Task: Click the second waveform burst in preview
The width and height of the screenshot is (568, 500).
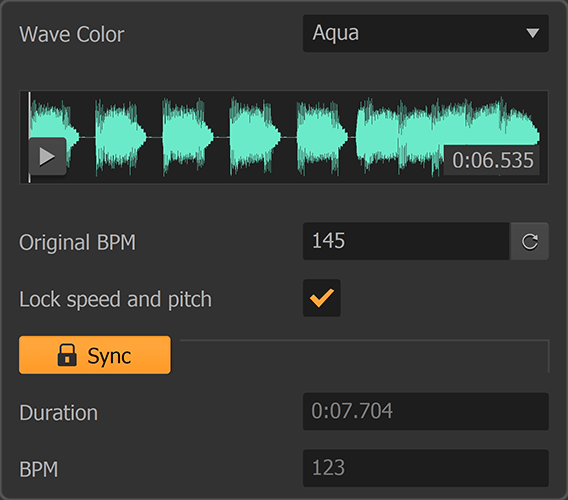Action: [121, 137]
